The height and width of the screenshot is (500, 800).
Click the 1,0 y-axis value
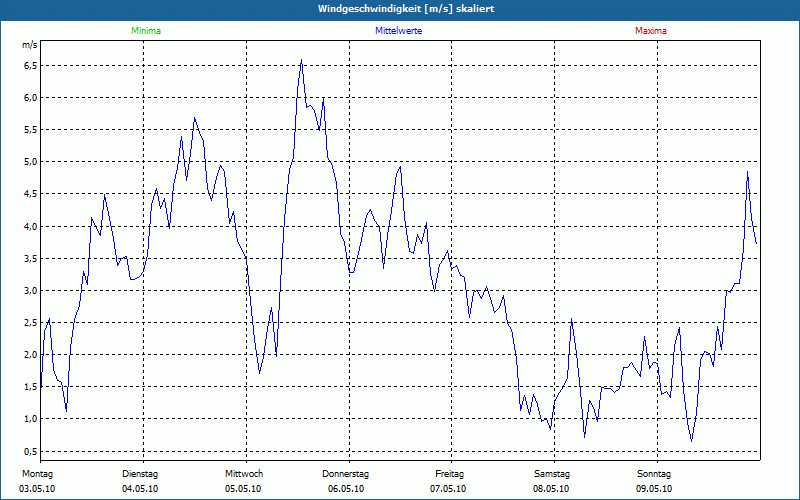point(30,419)
